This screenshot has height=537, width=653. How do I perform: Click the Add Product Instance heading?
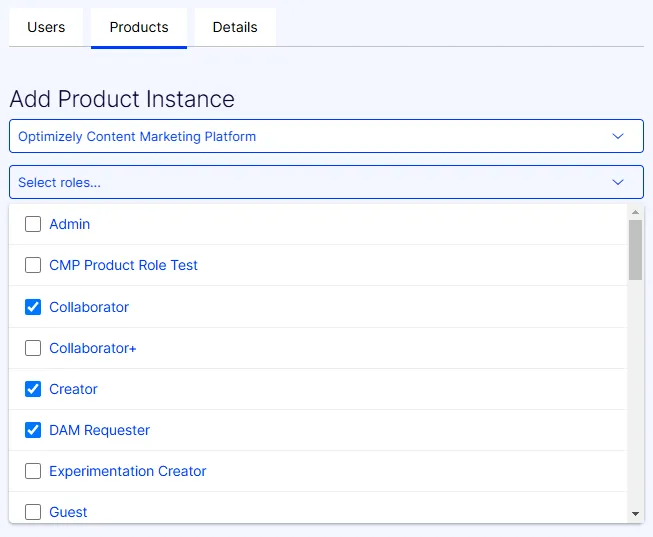[122, 99]
